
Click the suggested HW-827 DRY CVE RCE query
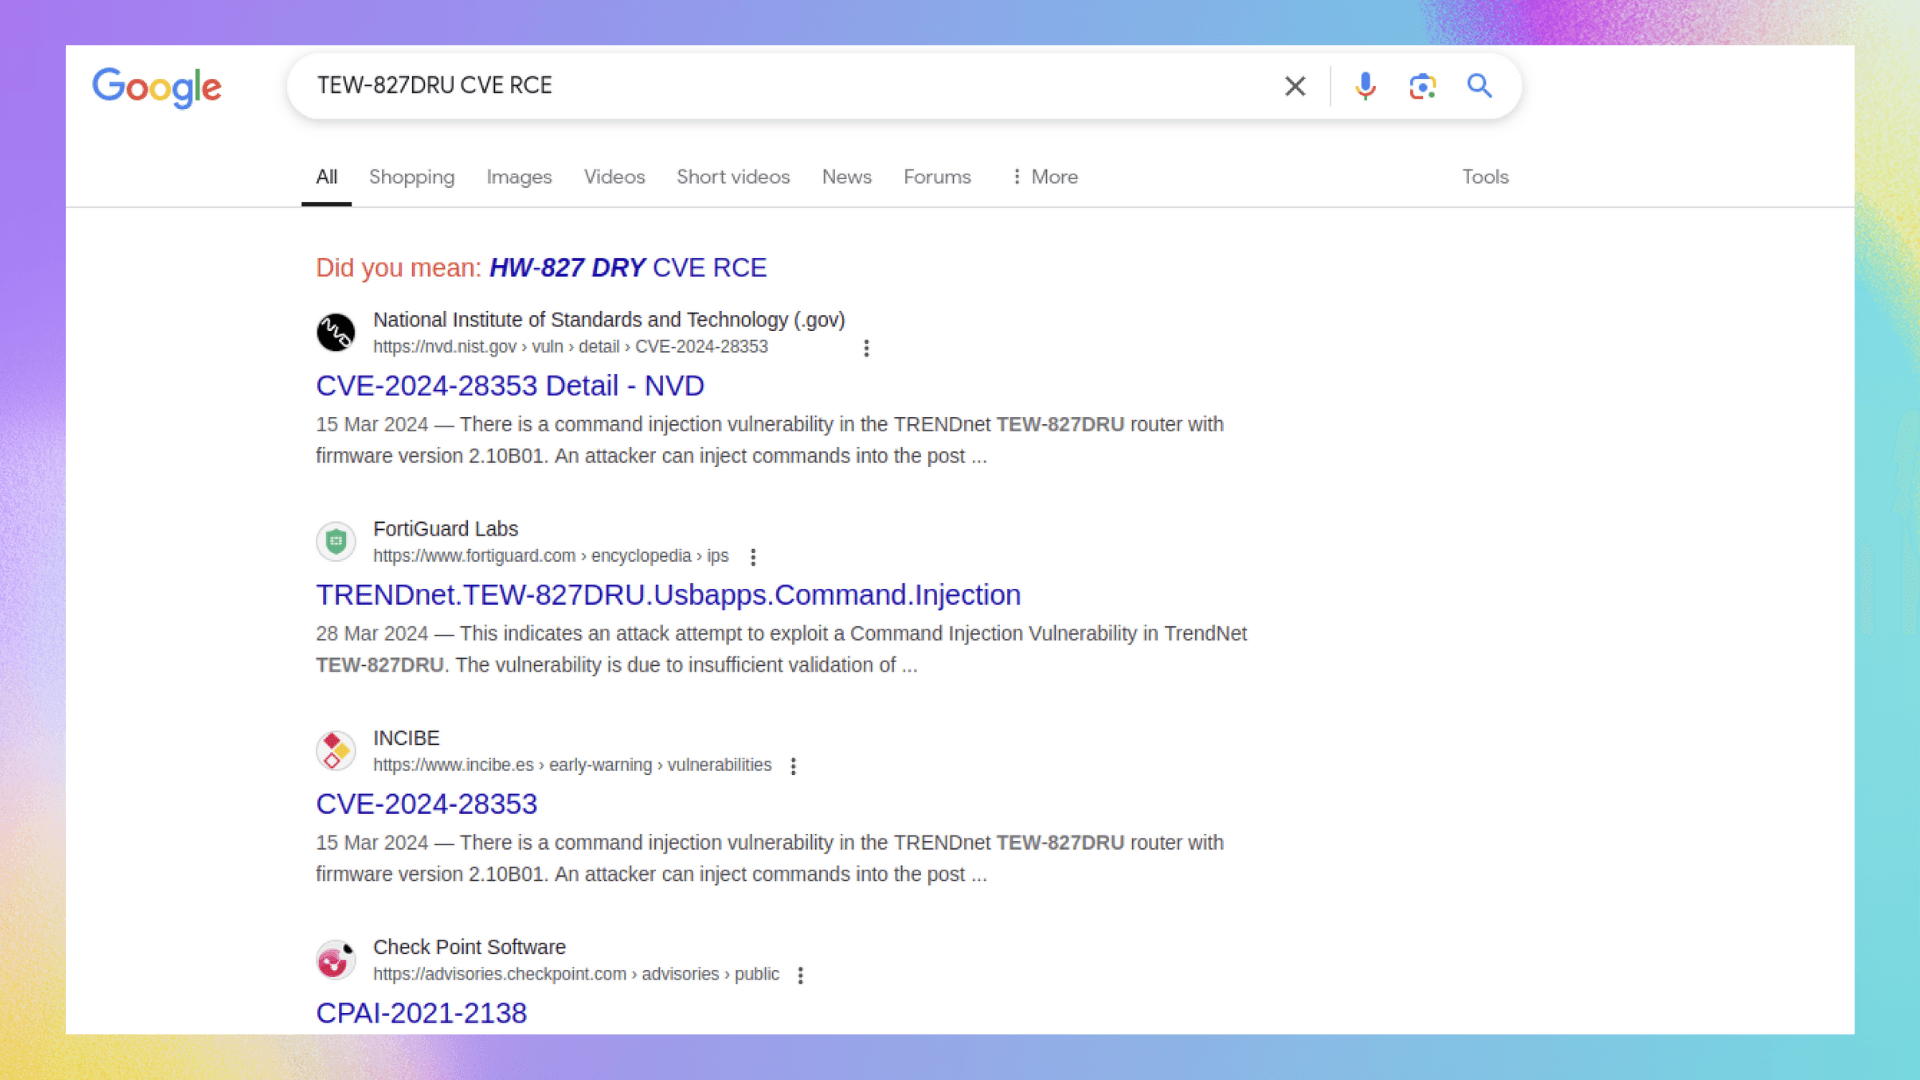tap(628, 268)
